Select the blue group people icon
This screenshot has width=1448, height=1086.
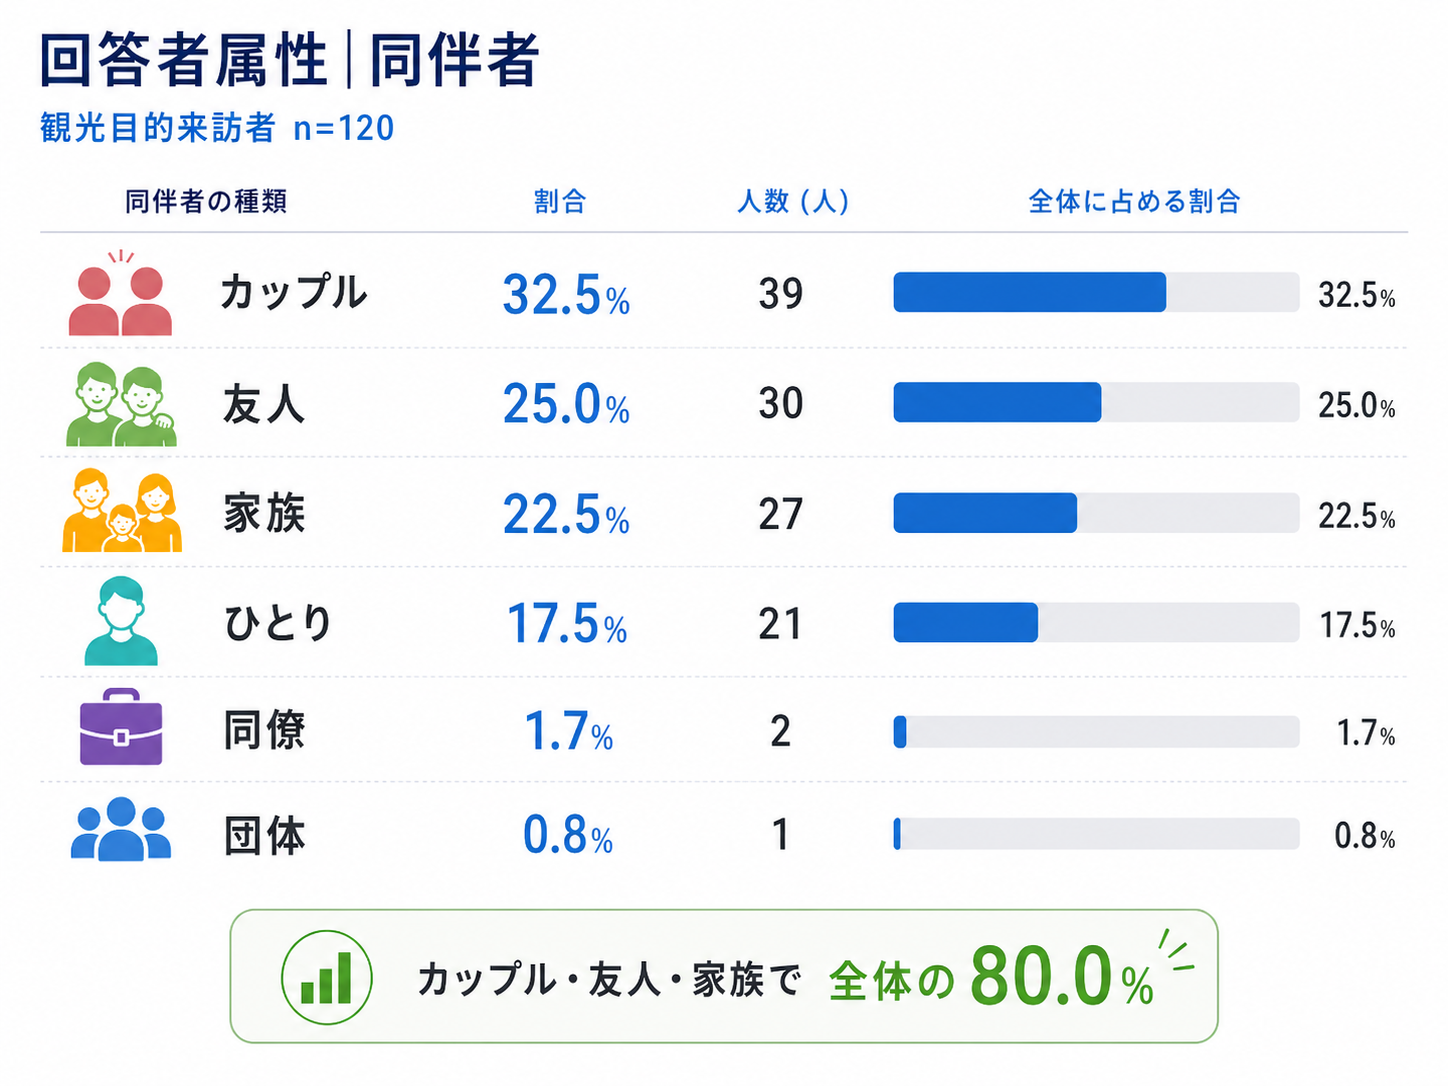[x=121, y=829]
